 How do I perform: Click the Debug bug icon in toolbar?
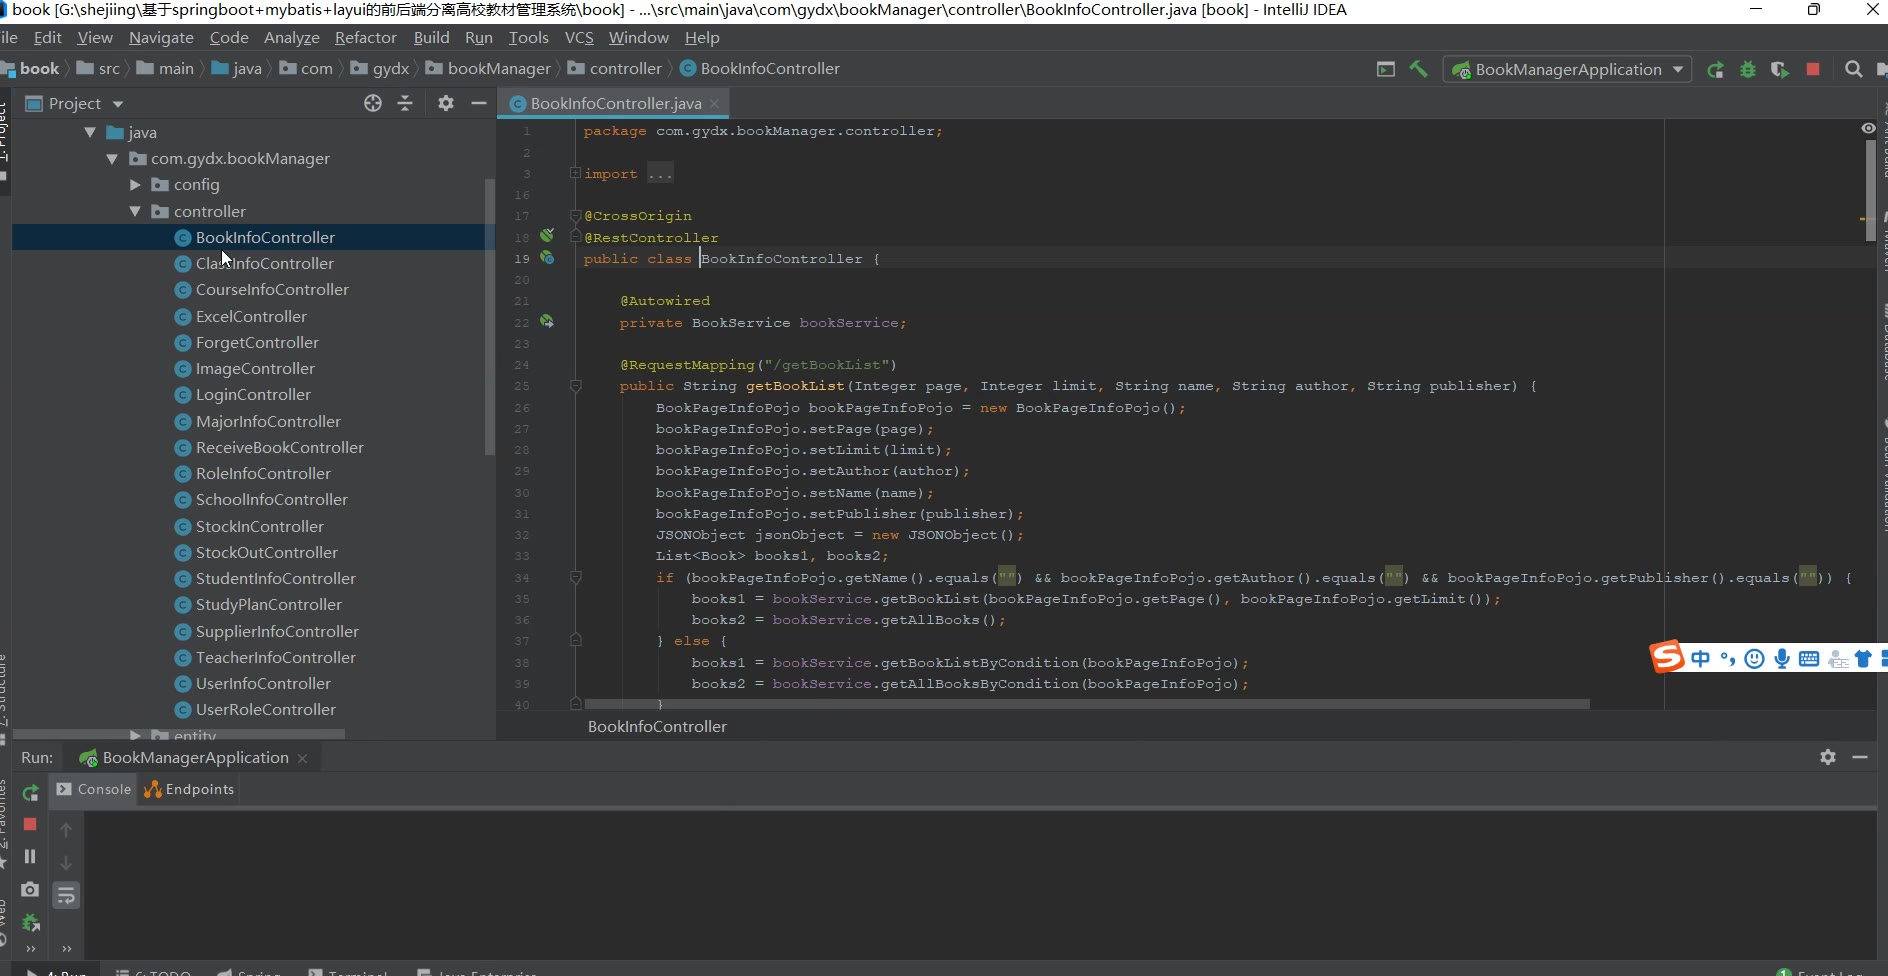[1748, 69]
